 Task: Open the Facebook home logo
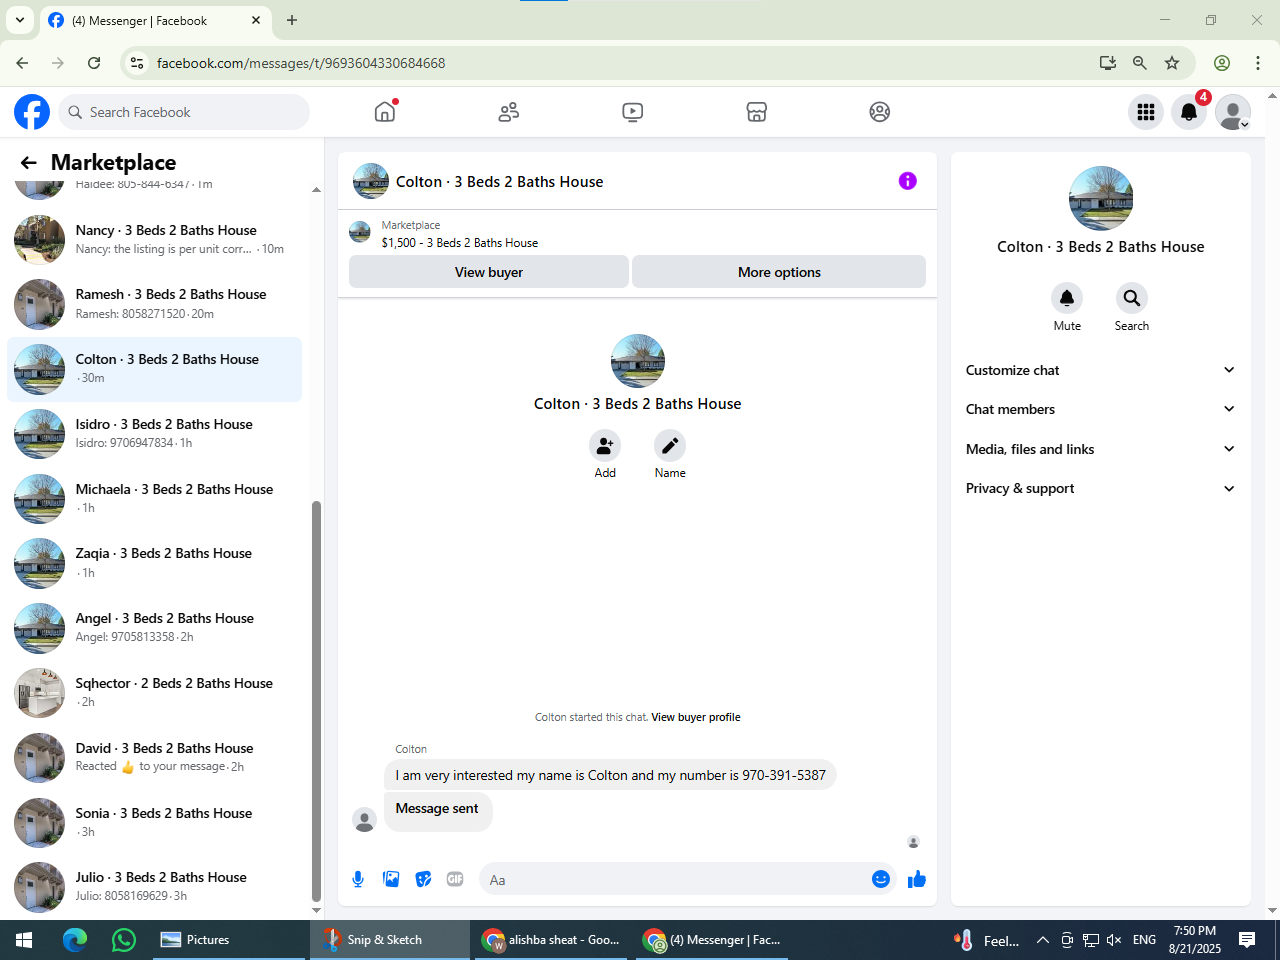[x=32, y=112]
